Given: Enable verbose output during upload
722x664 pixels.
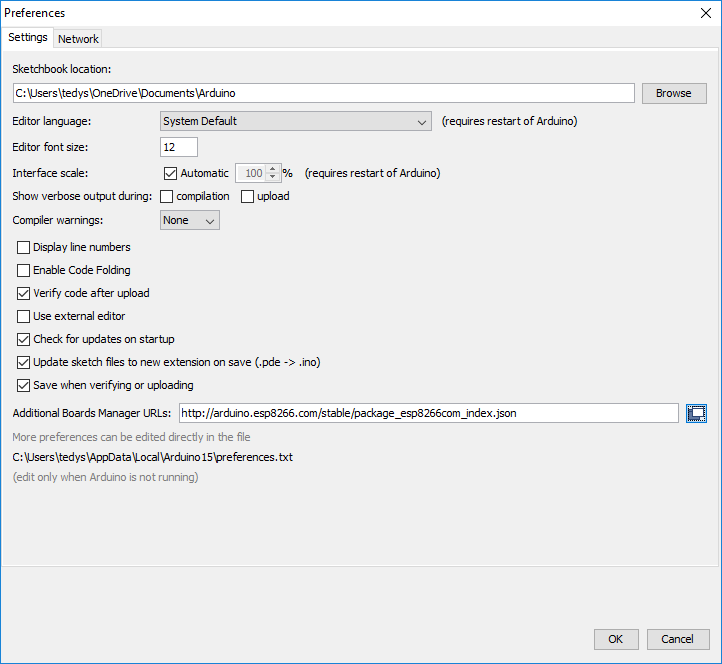Looking at the screenshot, I should click(248, 196).
